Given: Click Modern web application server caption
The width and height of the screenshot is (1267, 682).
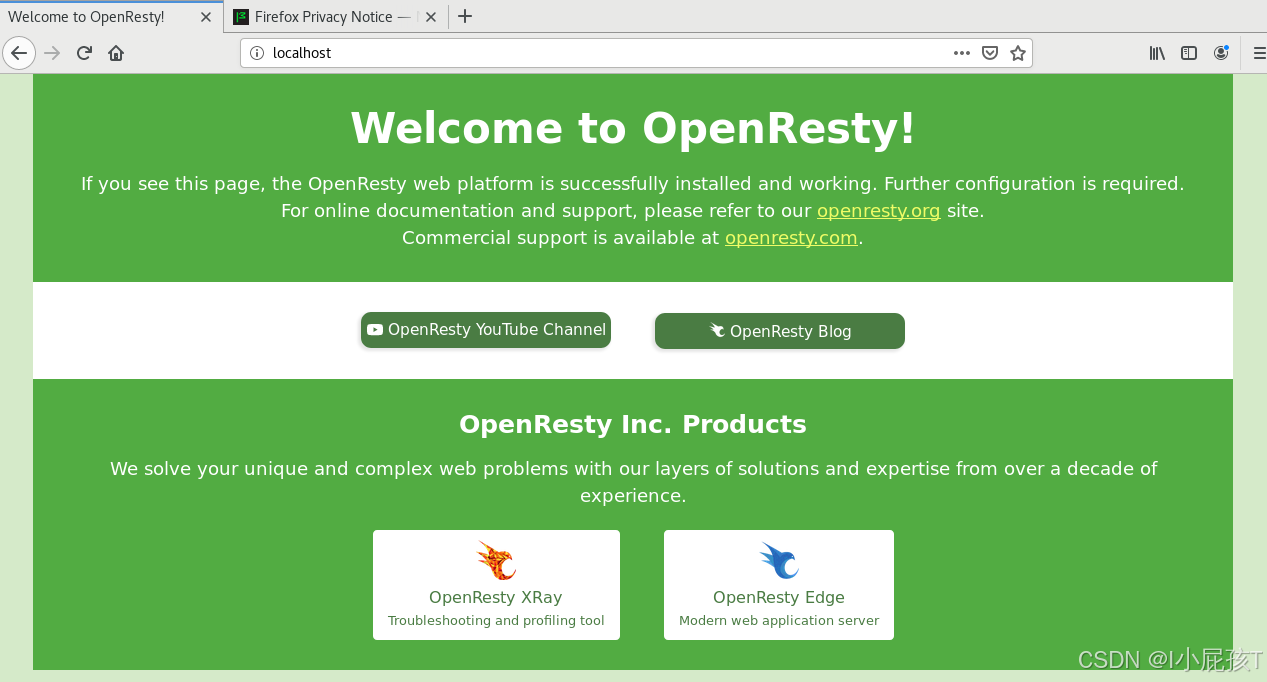Looking at the screenshot, I should click(x=779, y=621).
